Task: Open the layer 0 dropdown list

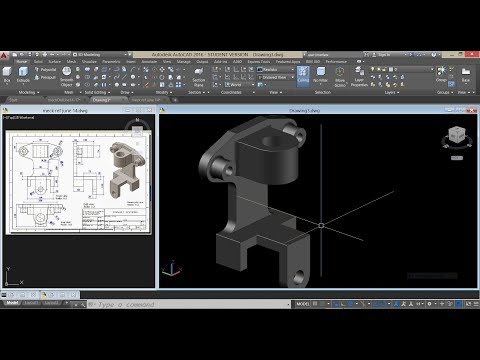Action: (402, 69)
